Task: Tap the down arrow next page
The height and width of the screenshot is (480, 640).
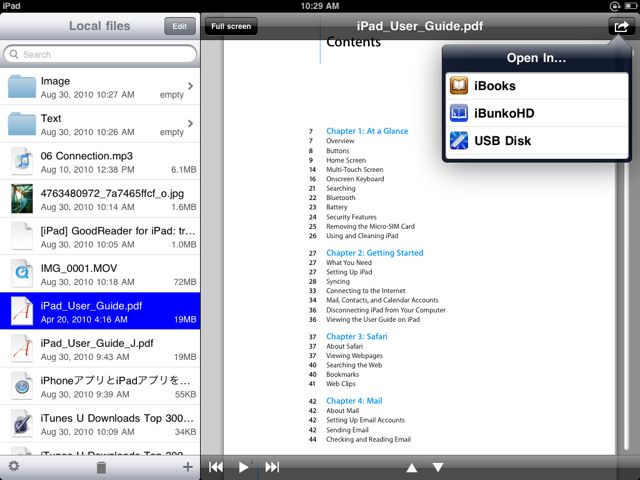Action: [438, 468]
